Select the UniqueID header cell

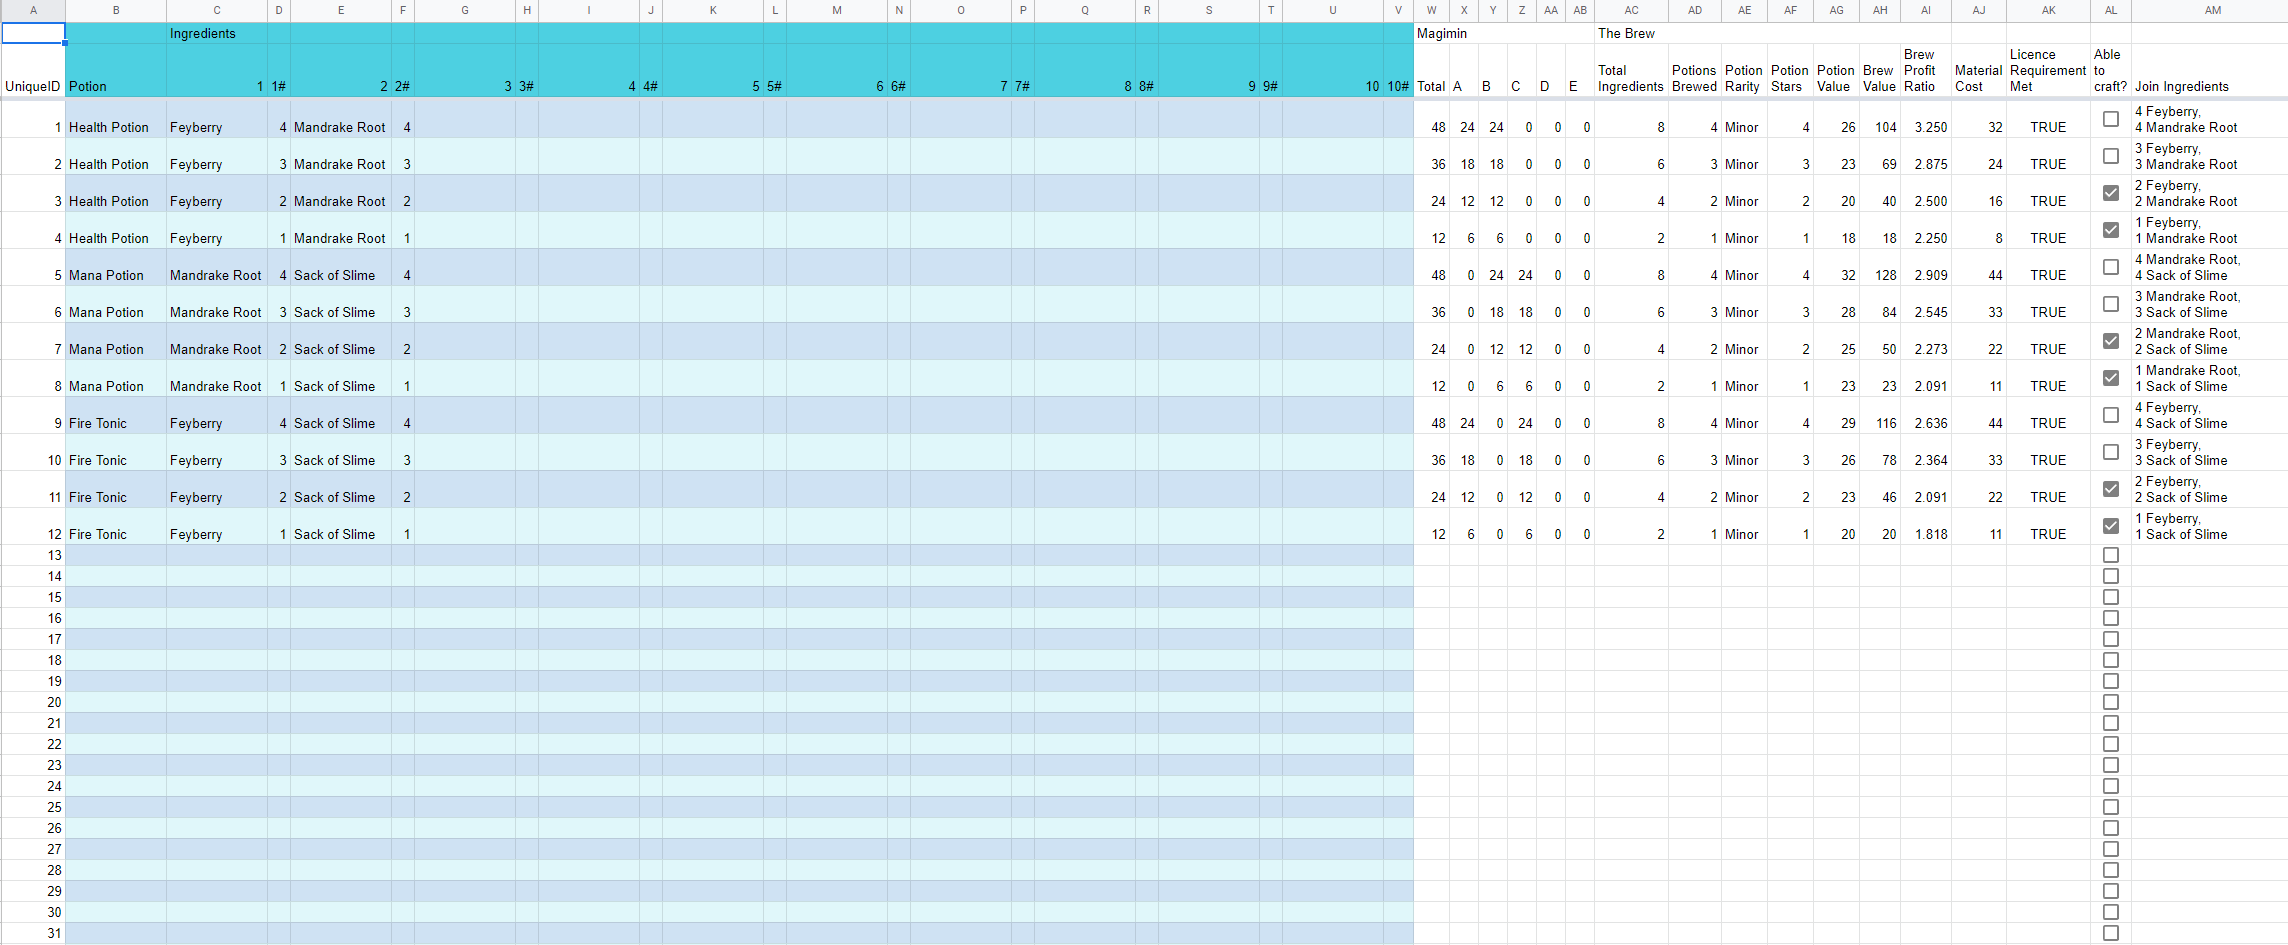(33, 86)
